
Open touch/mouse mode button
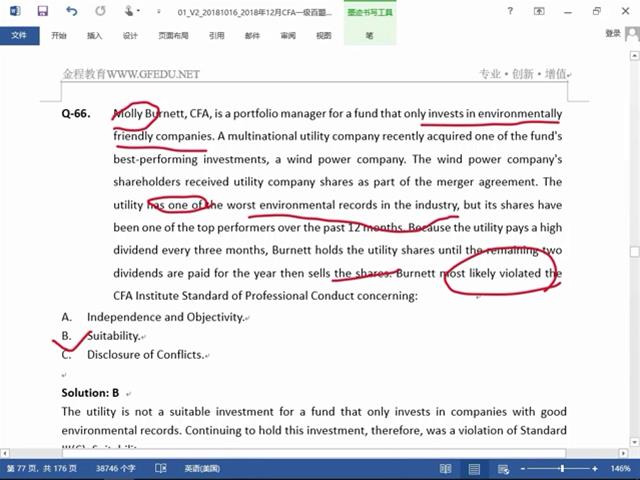[x=130, y=11]
